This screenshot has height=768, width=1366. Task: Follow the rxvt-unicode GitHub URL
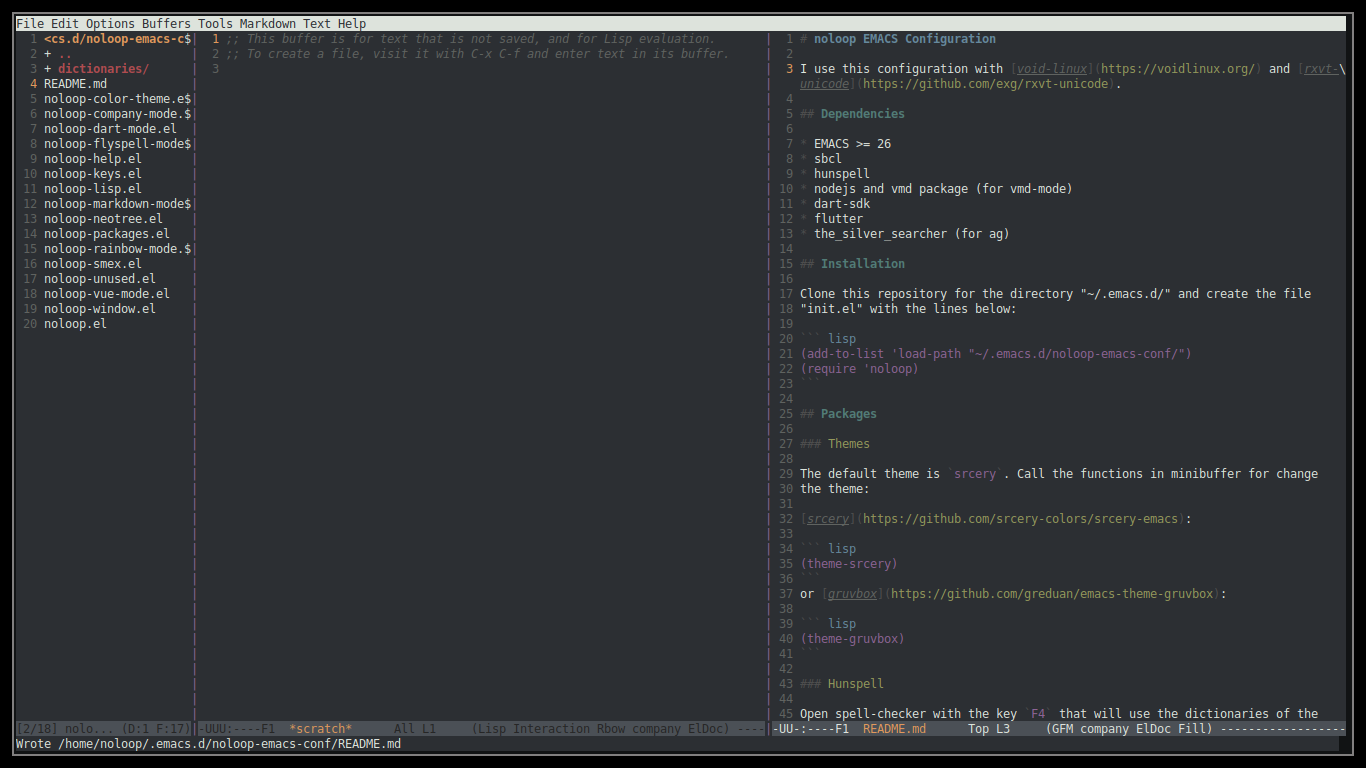(986, 84)
